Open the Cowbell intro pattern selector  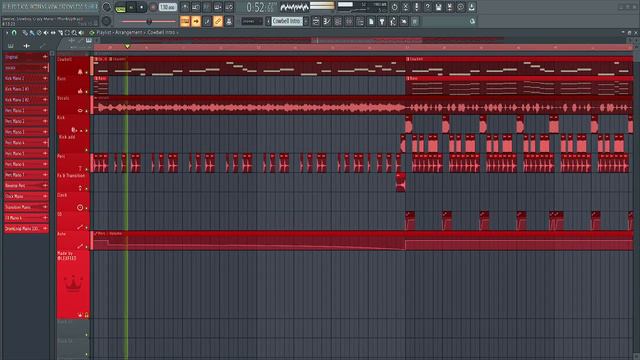coord(287,21)
